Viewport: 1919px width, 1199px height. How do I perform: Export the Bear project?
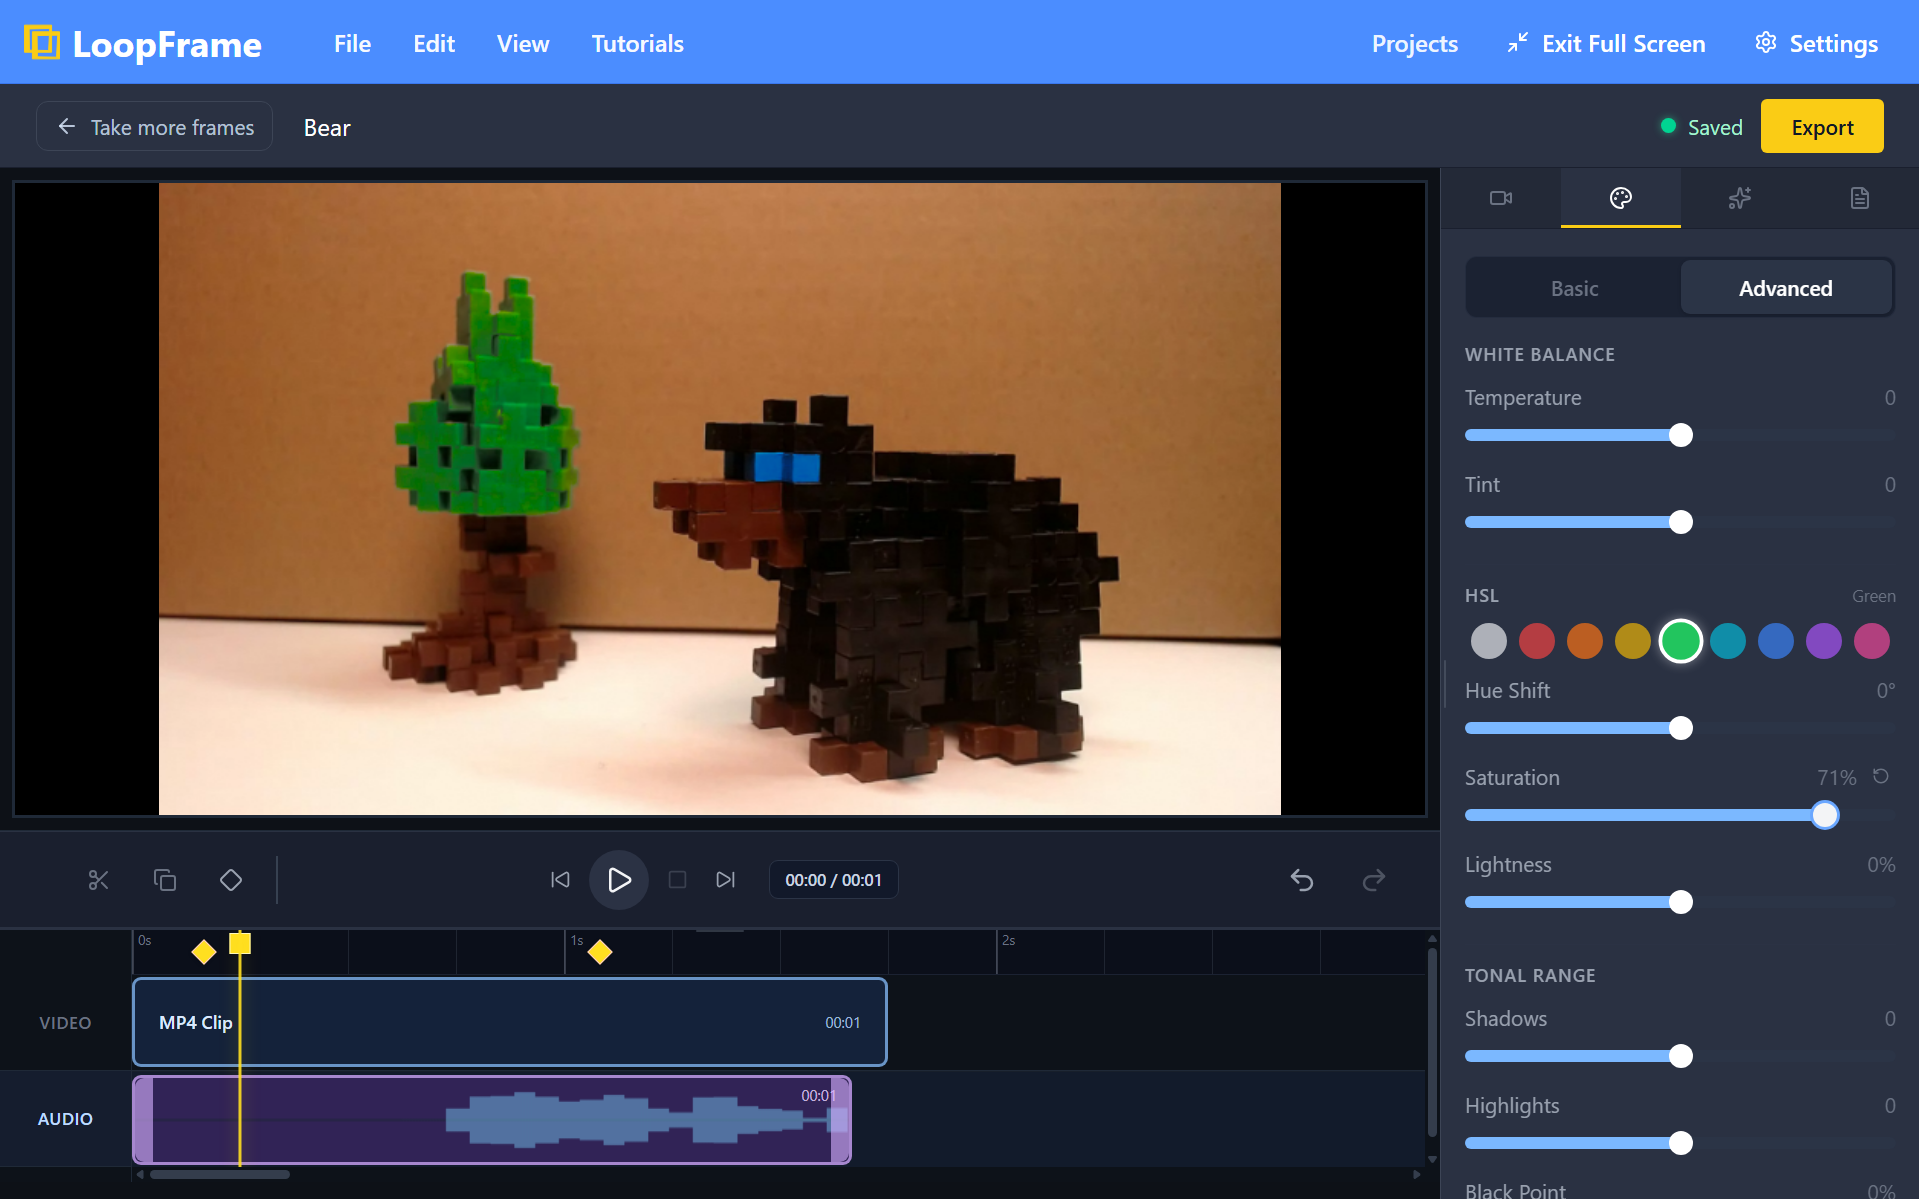(x=1821, y=126)
